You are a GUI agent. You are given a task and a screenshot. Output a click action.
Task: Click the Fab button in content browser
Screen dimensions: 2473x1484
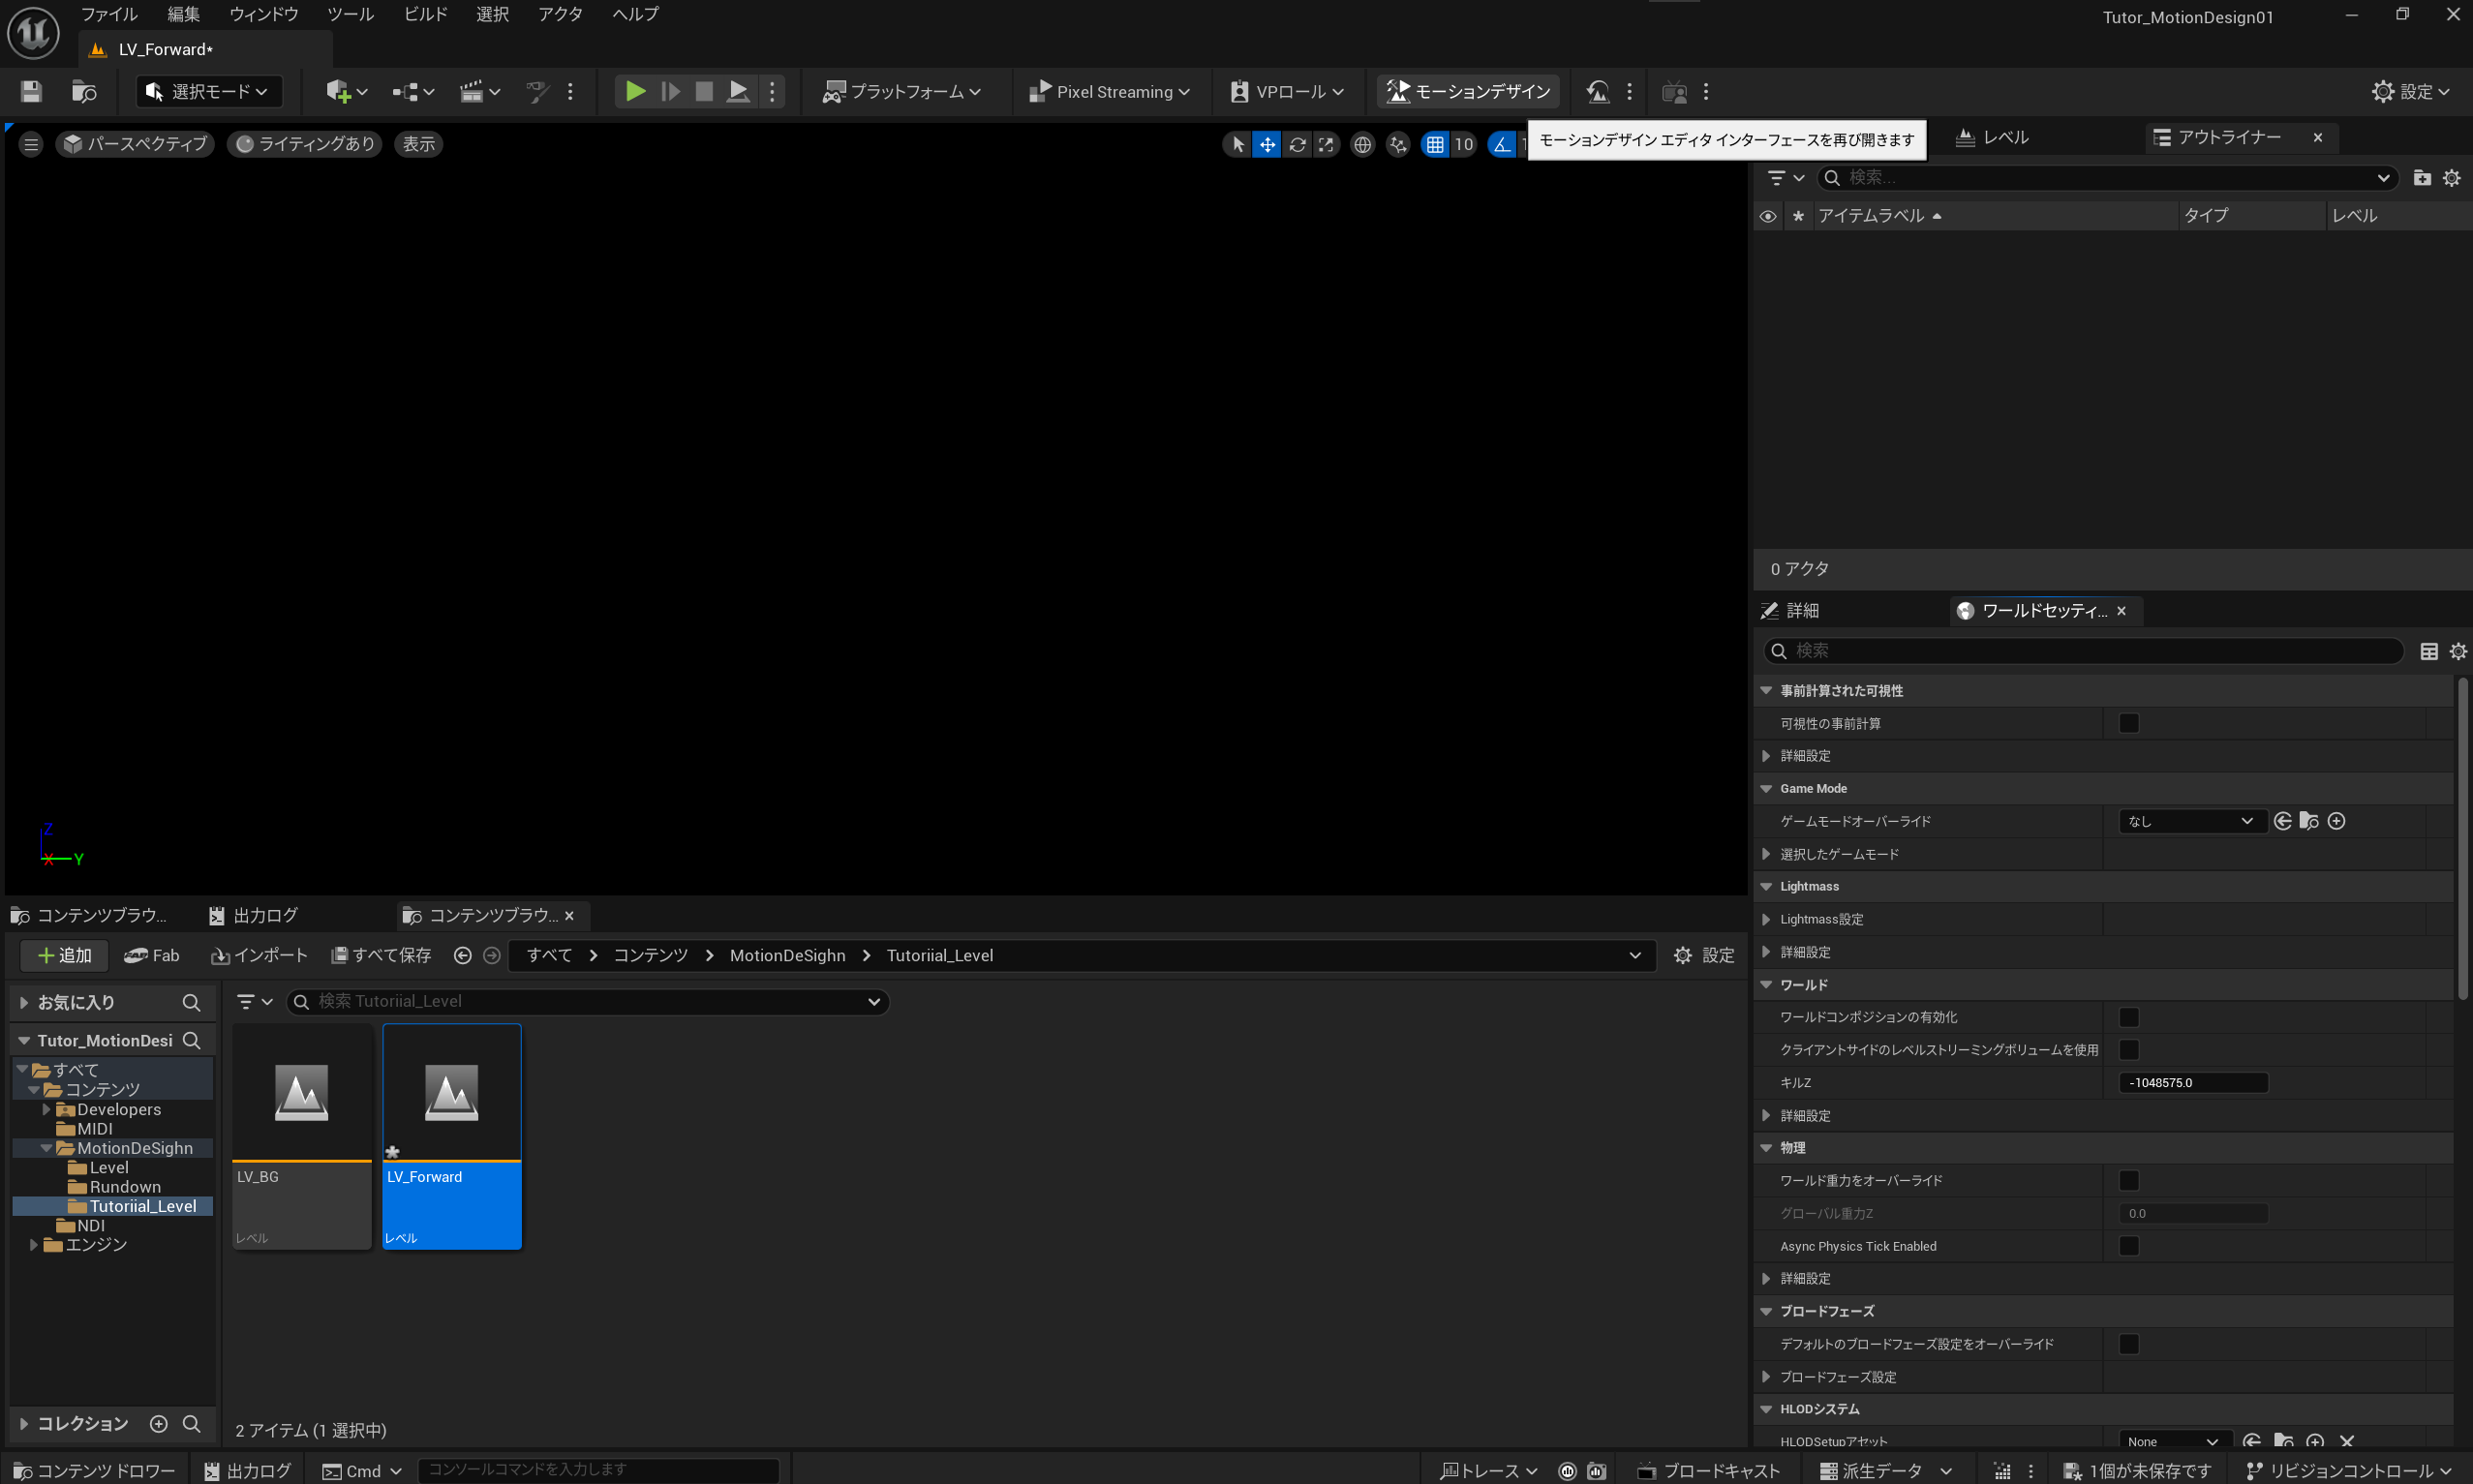tap(152, 955)
